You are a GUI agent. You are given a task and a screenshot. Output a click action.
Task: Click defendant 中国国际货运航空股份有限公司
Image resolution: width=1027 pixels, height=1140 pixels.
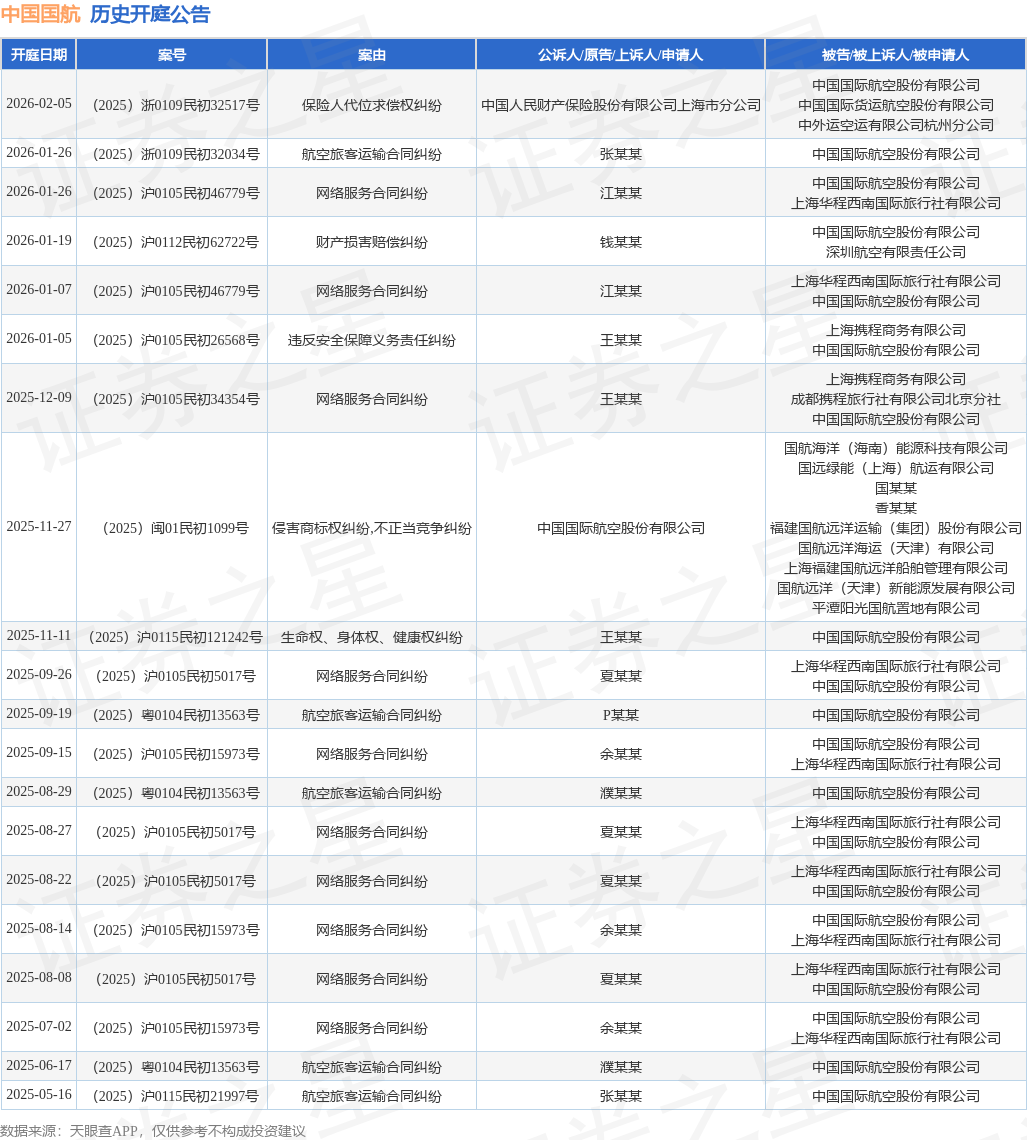coord(895,105)
